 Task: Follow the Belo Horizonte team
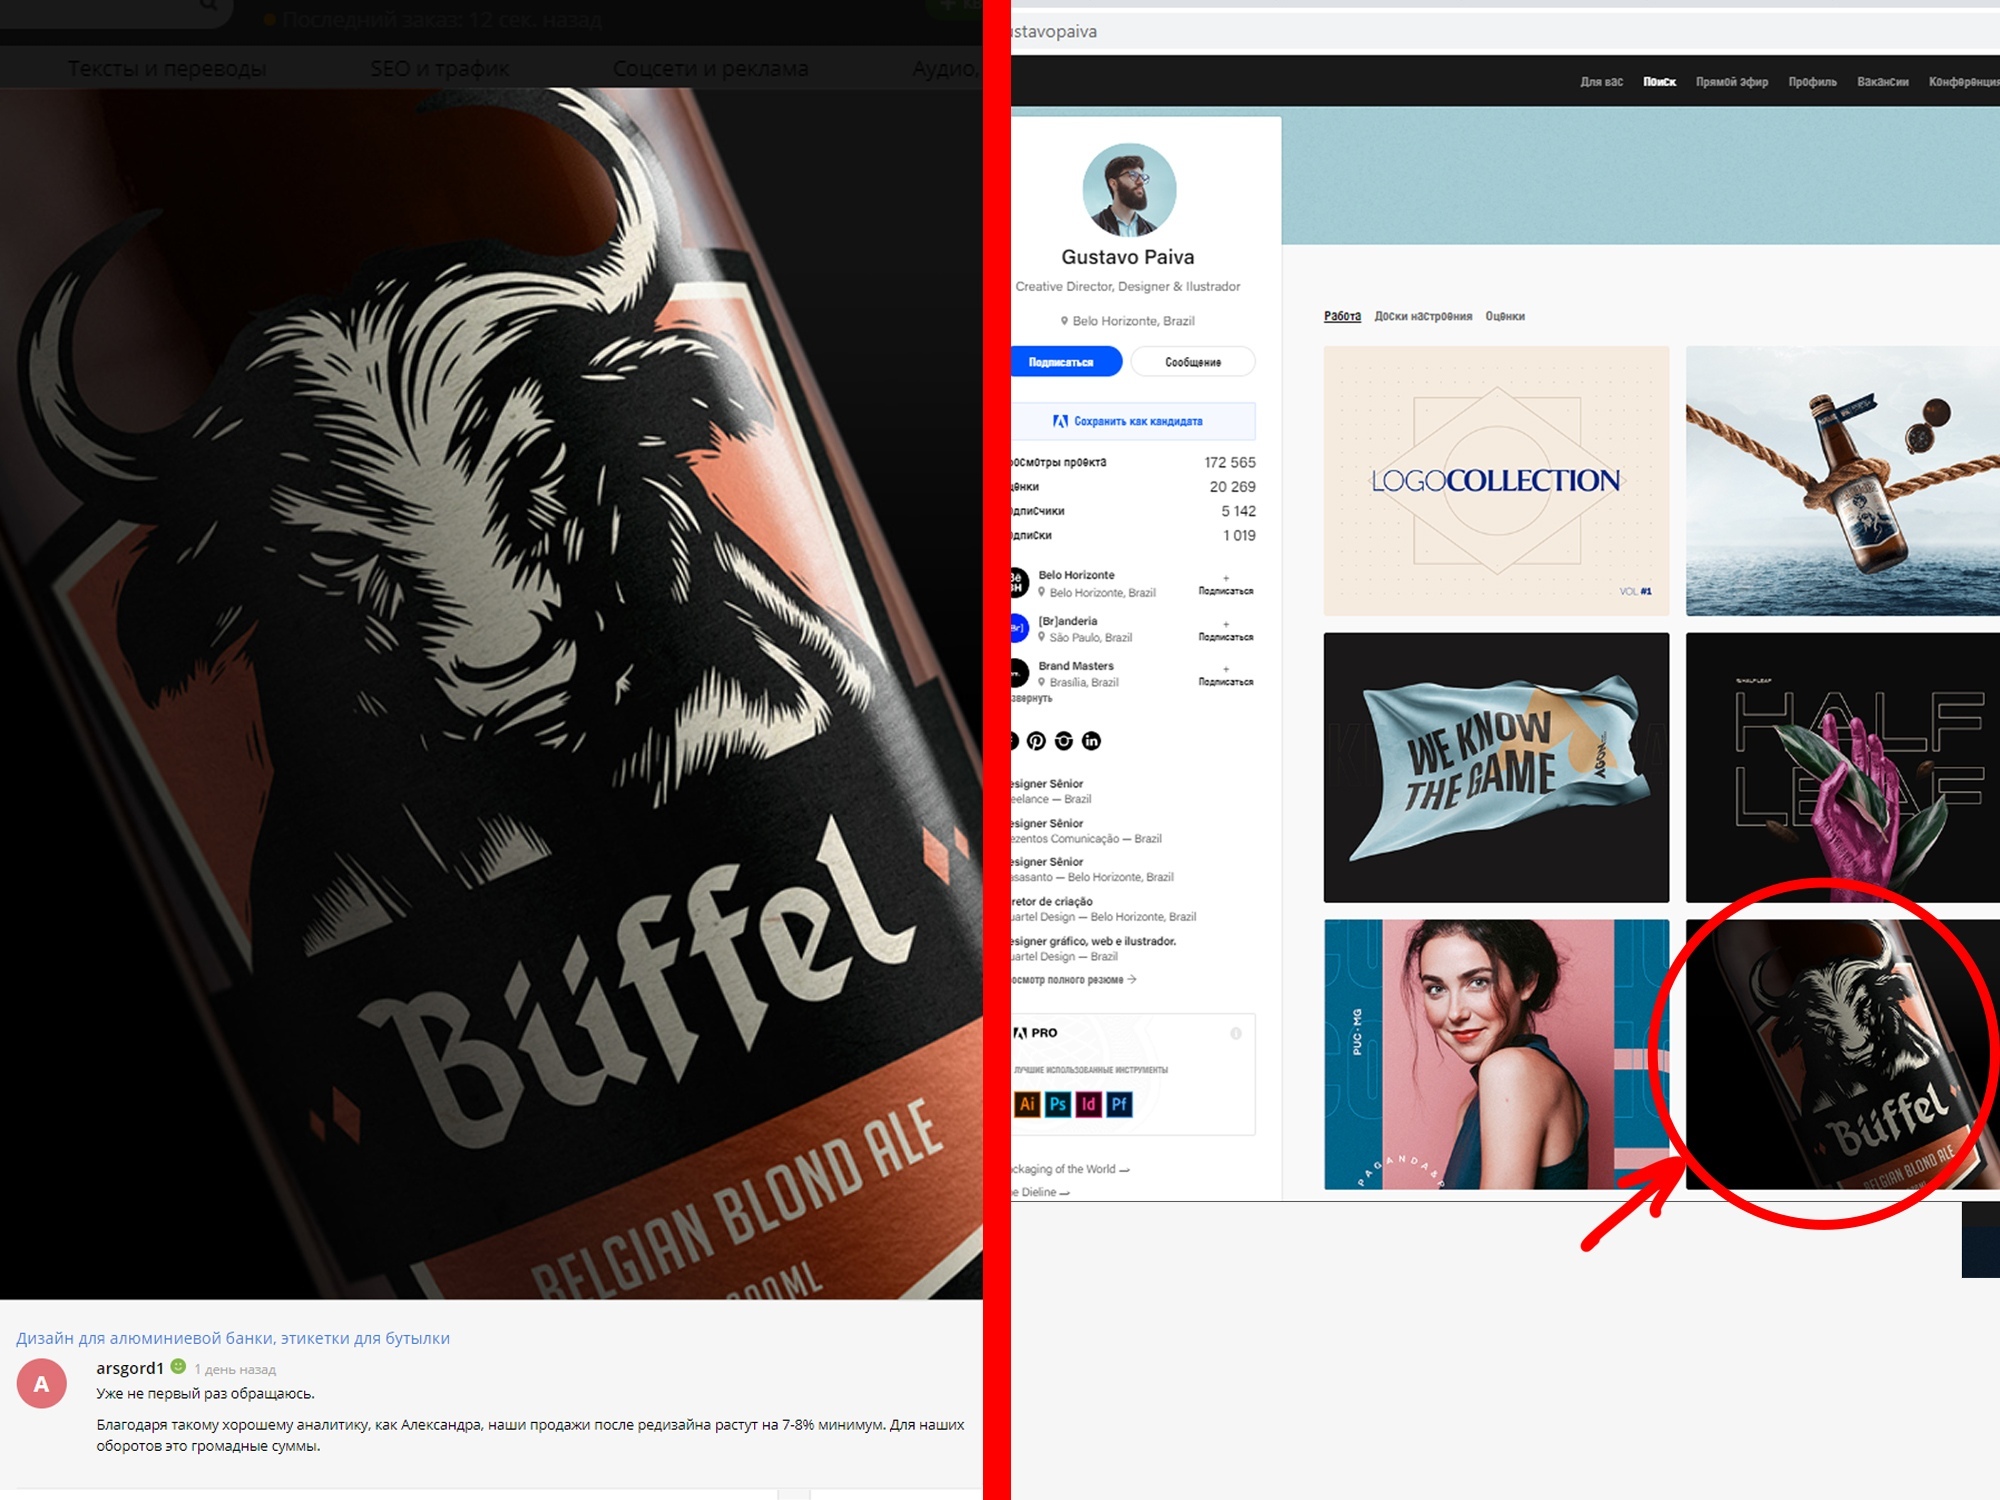pos(1225,585)
